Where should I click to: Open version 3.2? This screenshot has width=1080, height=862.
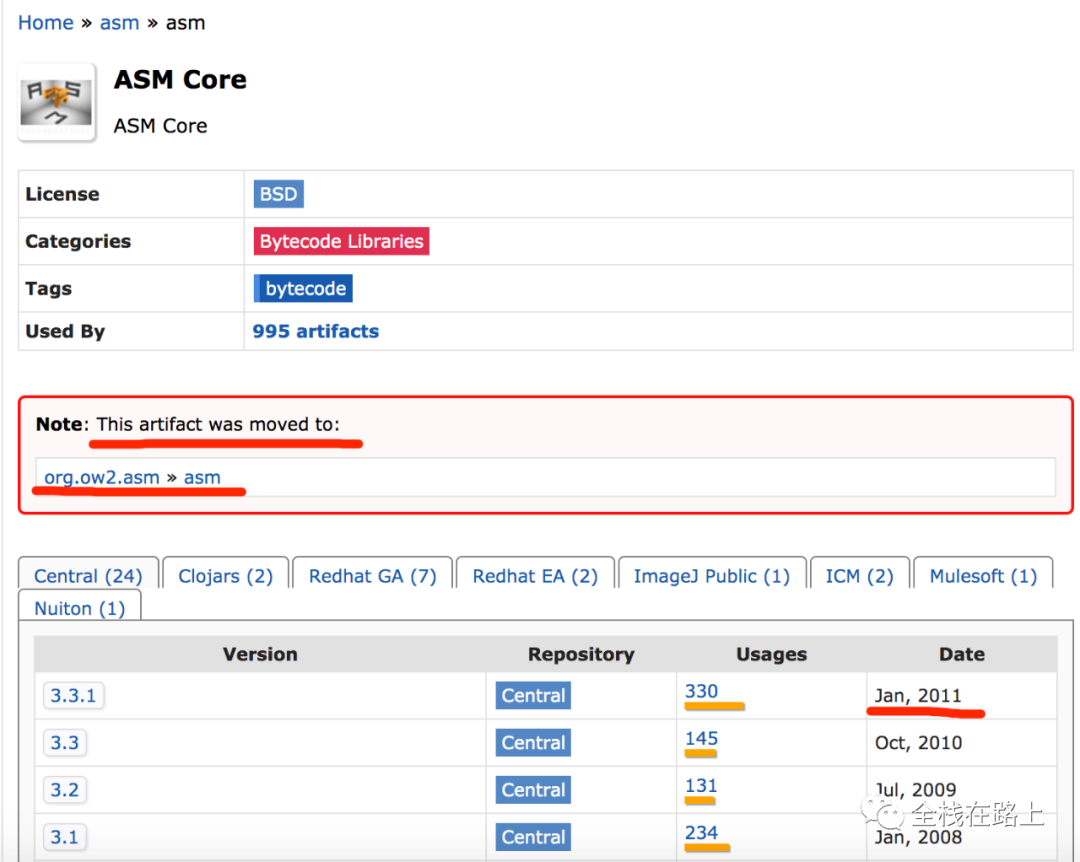65,789
